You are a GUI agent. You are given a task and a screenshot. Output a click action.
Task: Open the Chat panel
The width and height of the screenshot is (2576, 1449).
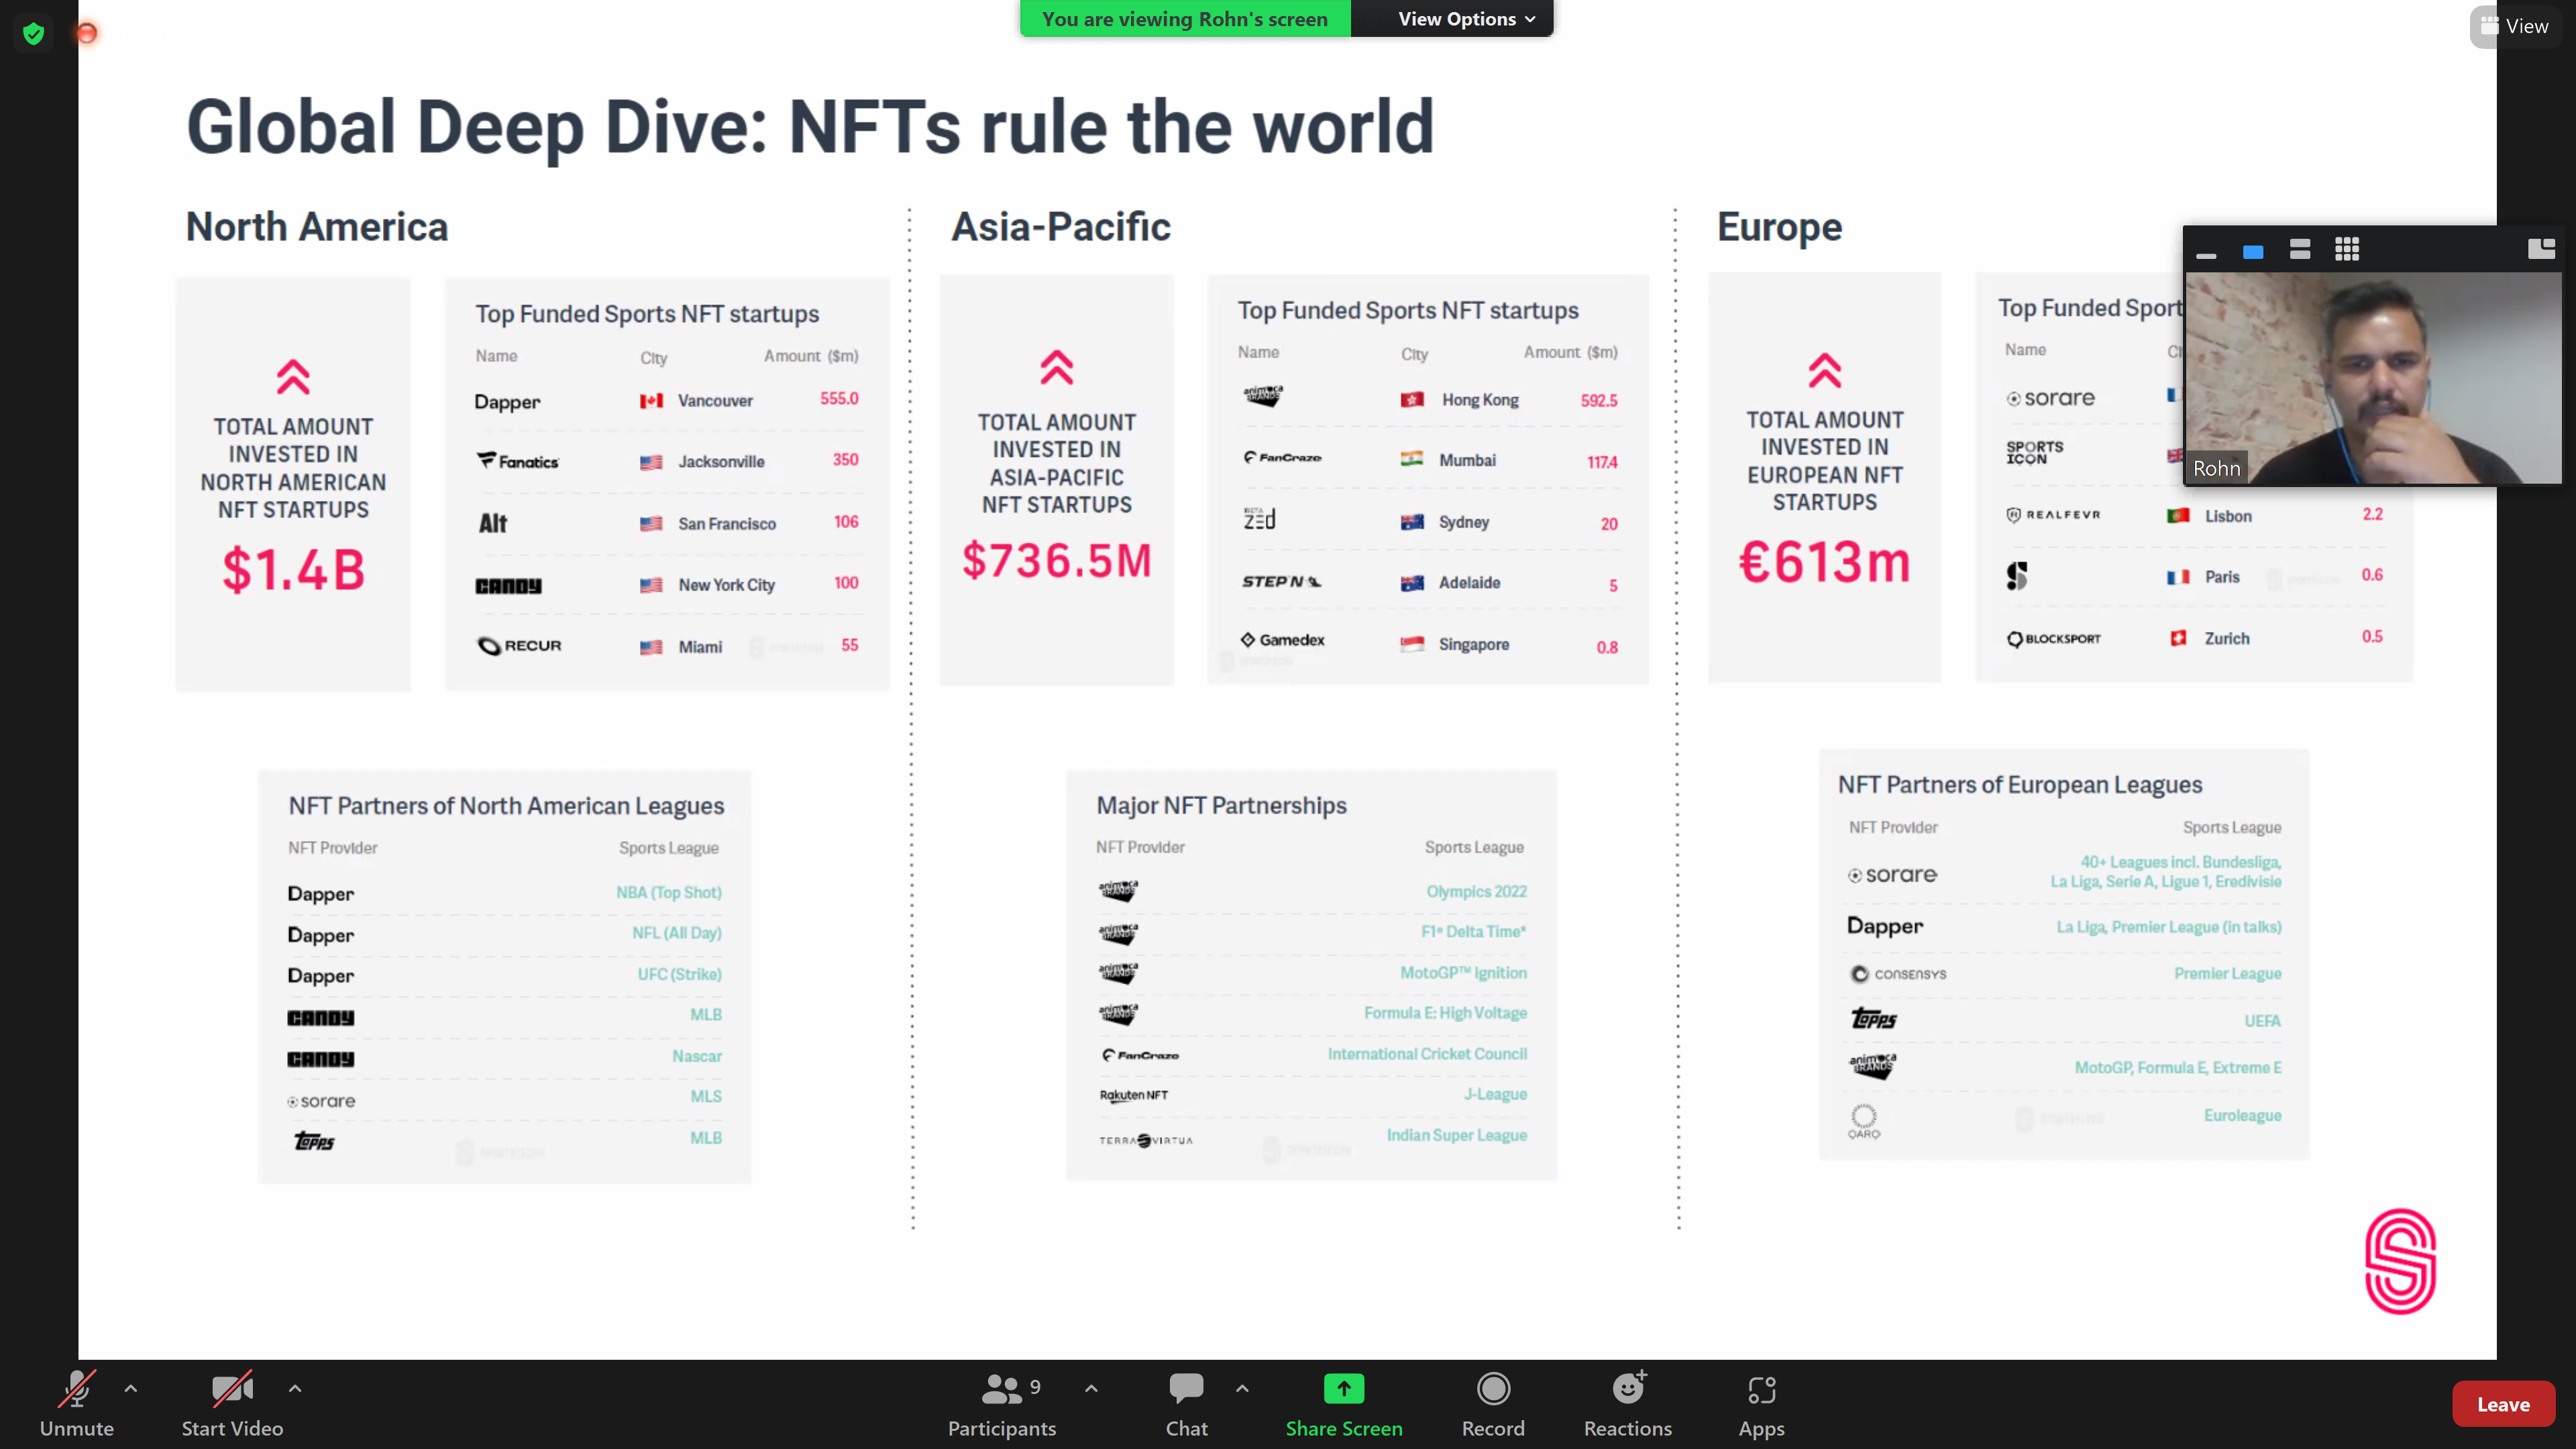click(x=1187, y=1404)
